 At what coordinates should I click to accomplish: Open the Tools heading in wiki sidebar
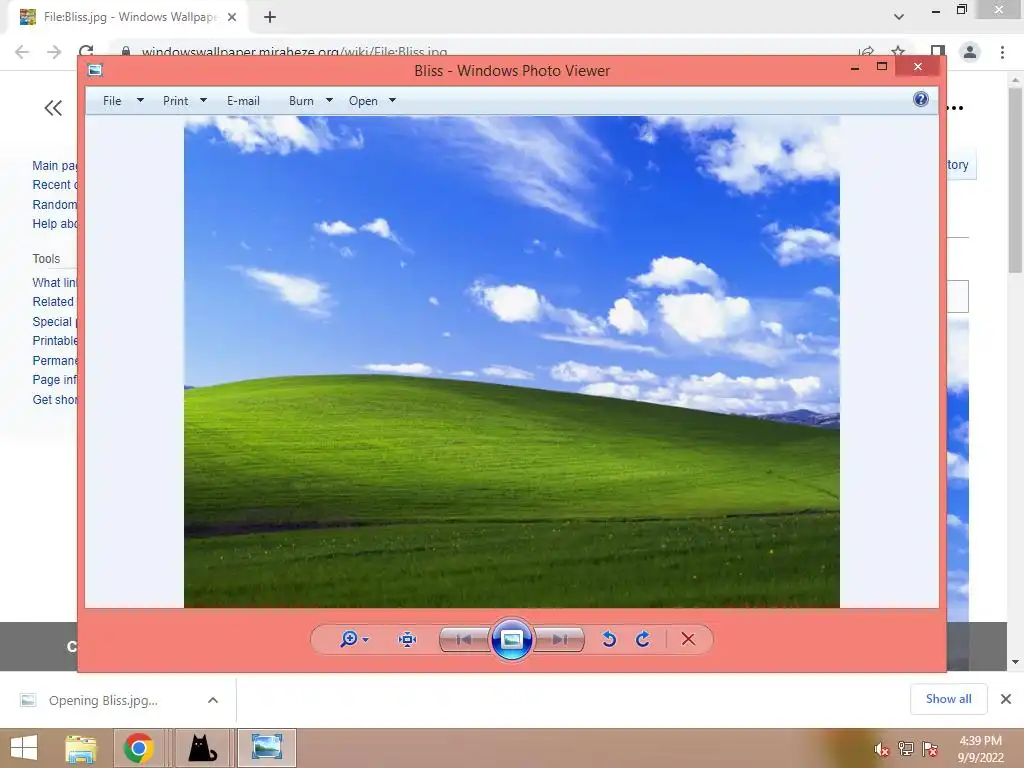[x=46, y=259]
